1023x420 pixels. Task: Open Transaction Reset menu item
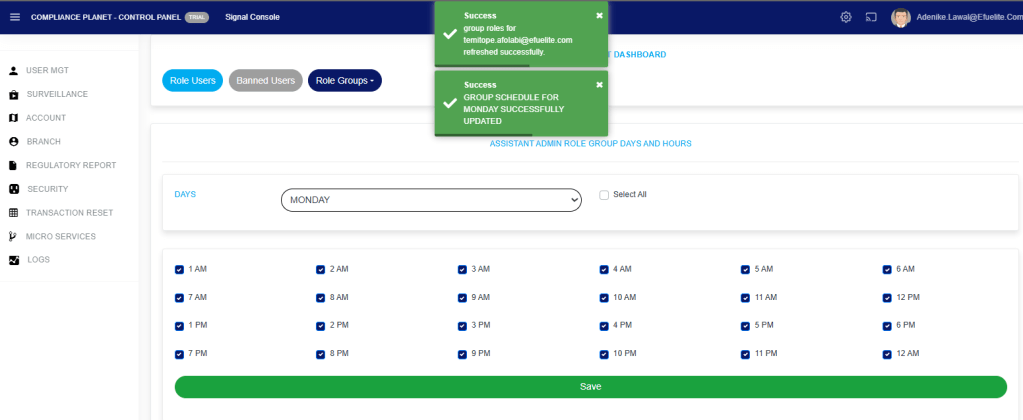69,213
